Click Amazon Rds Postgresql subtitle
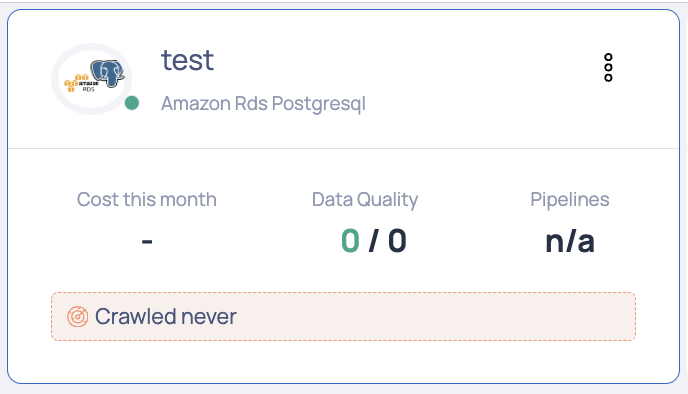Viewport: 688px width, 394px height. point(263,104)
